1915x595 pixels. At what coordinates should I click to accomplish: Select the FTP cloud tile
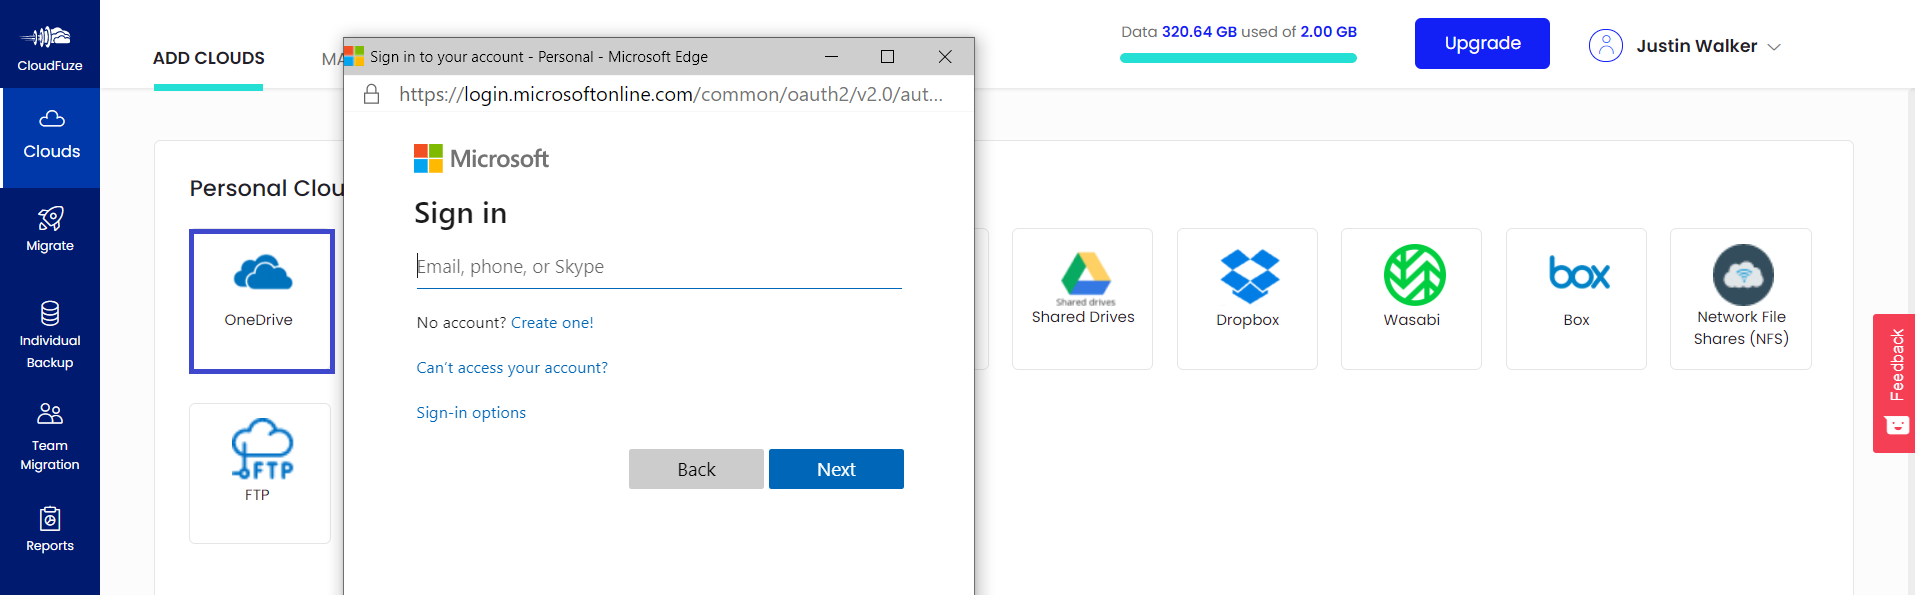[x=260, y=473]
